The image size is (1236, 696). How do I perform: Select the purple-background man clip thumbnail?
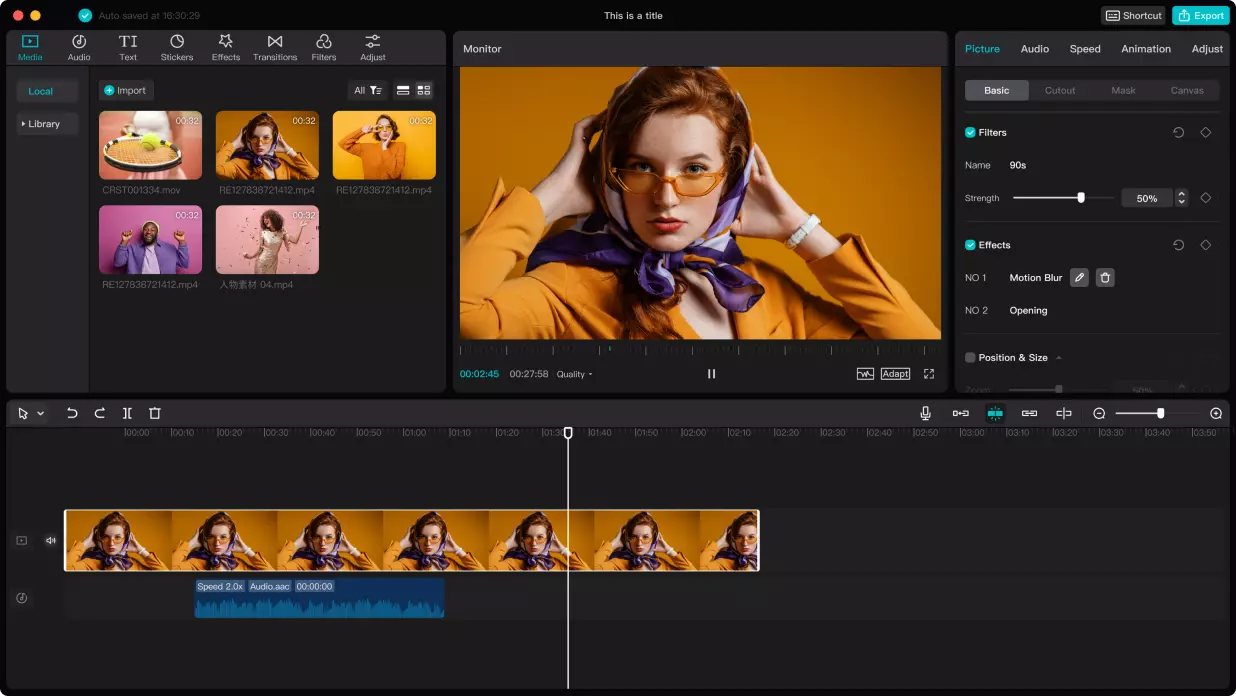pyautogui.click(x=150, y=240)
